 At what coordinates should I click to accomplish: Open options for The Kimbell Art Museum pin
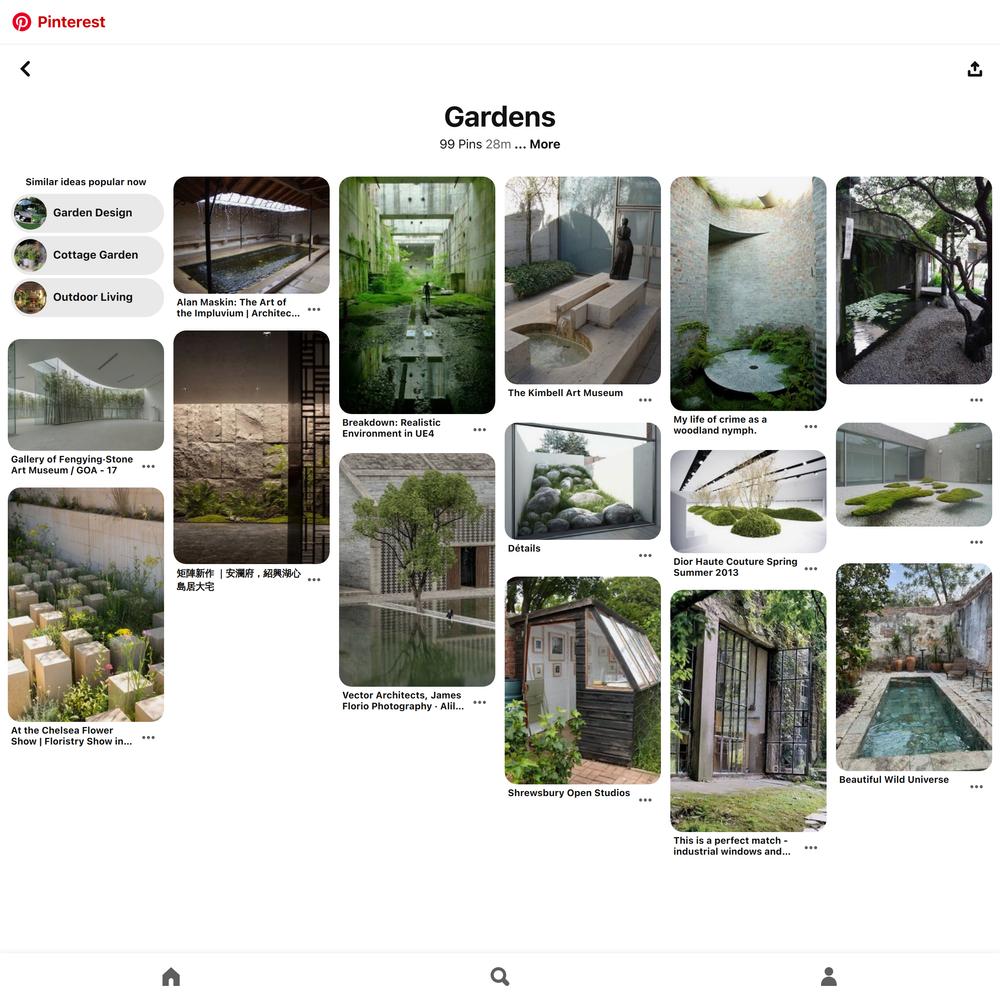click(x=645, y=400)
